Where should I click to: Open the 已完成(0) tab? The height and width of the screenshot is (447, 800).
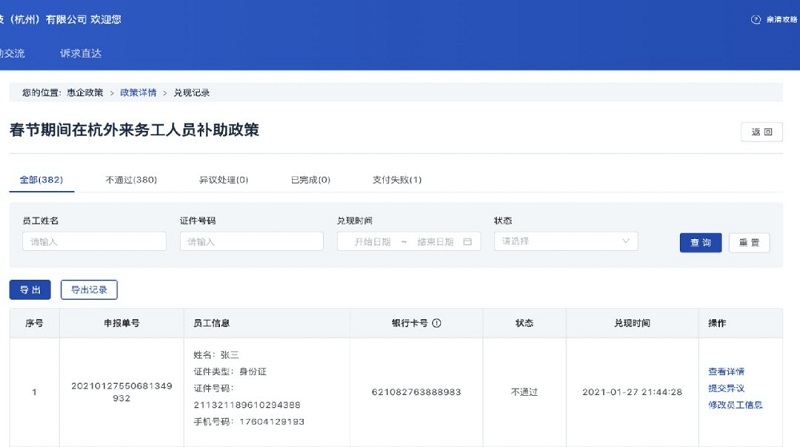click(310, 180)
